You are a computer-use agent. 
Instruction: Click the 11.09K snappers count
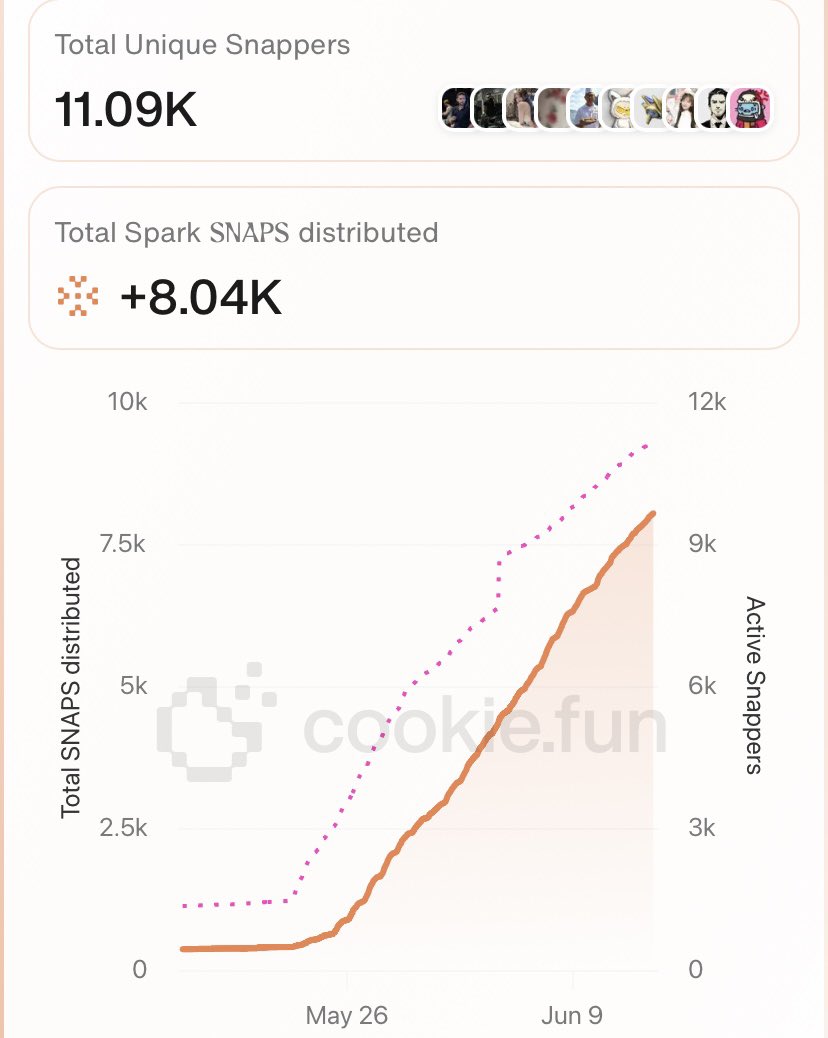126,109
